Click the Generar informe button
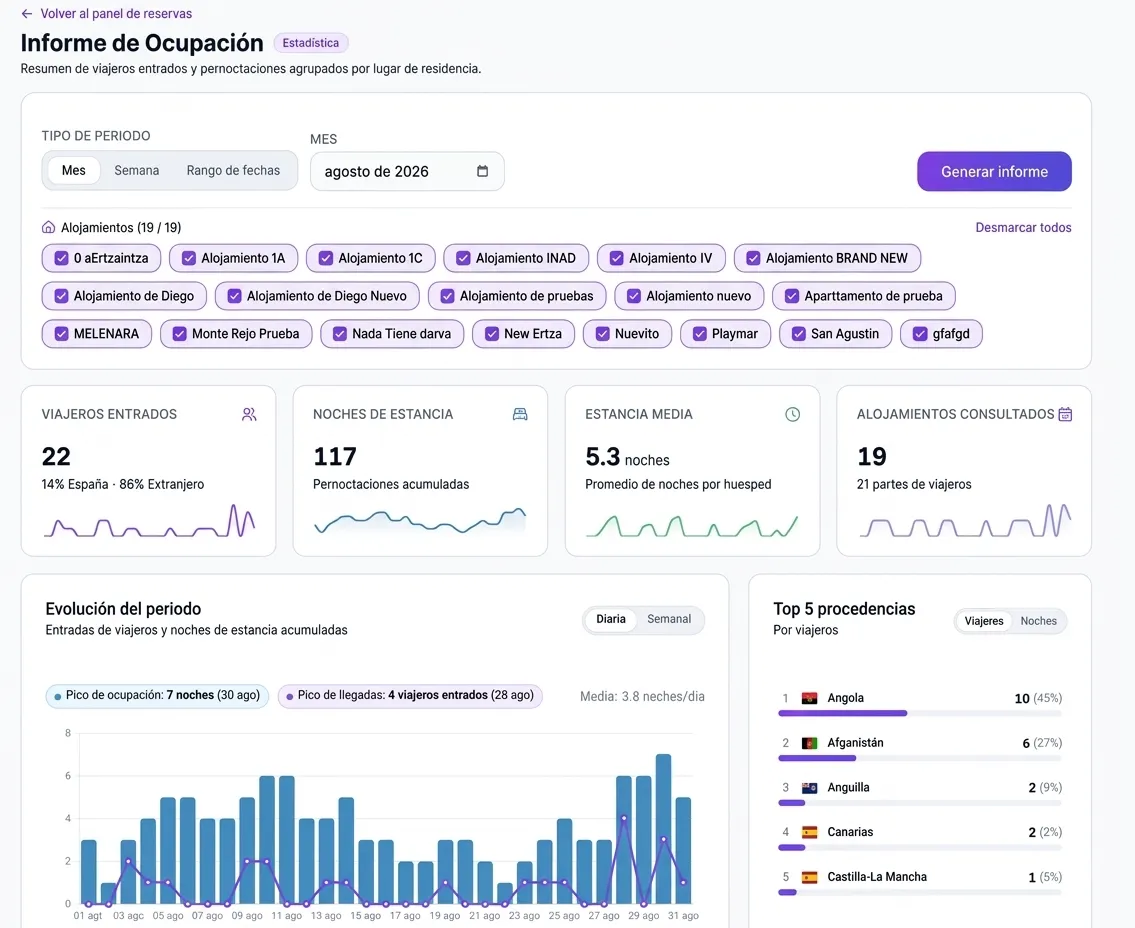The height and width of the screenshot is (928, 1135). (x=994, y=172)
